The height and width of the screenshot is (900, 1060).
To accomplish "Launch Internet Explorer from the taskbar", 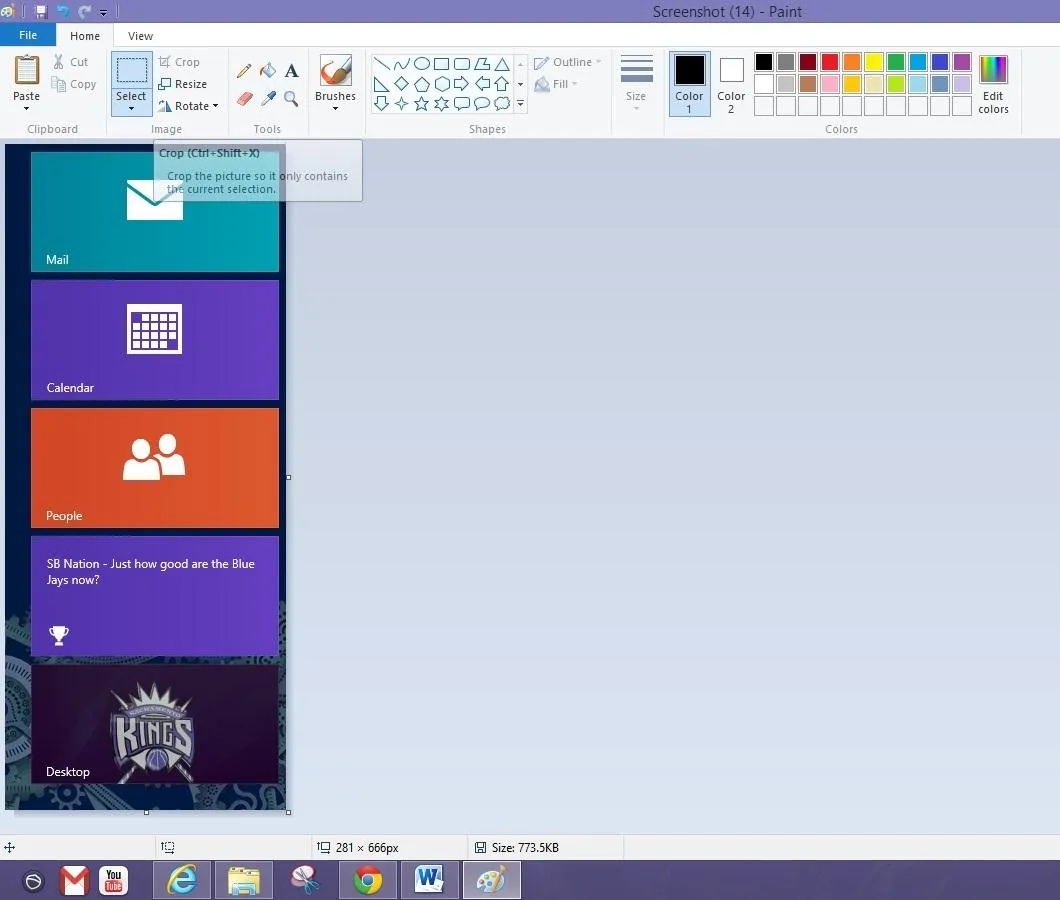I will [182, 880].
